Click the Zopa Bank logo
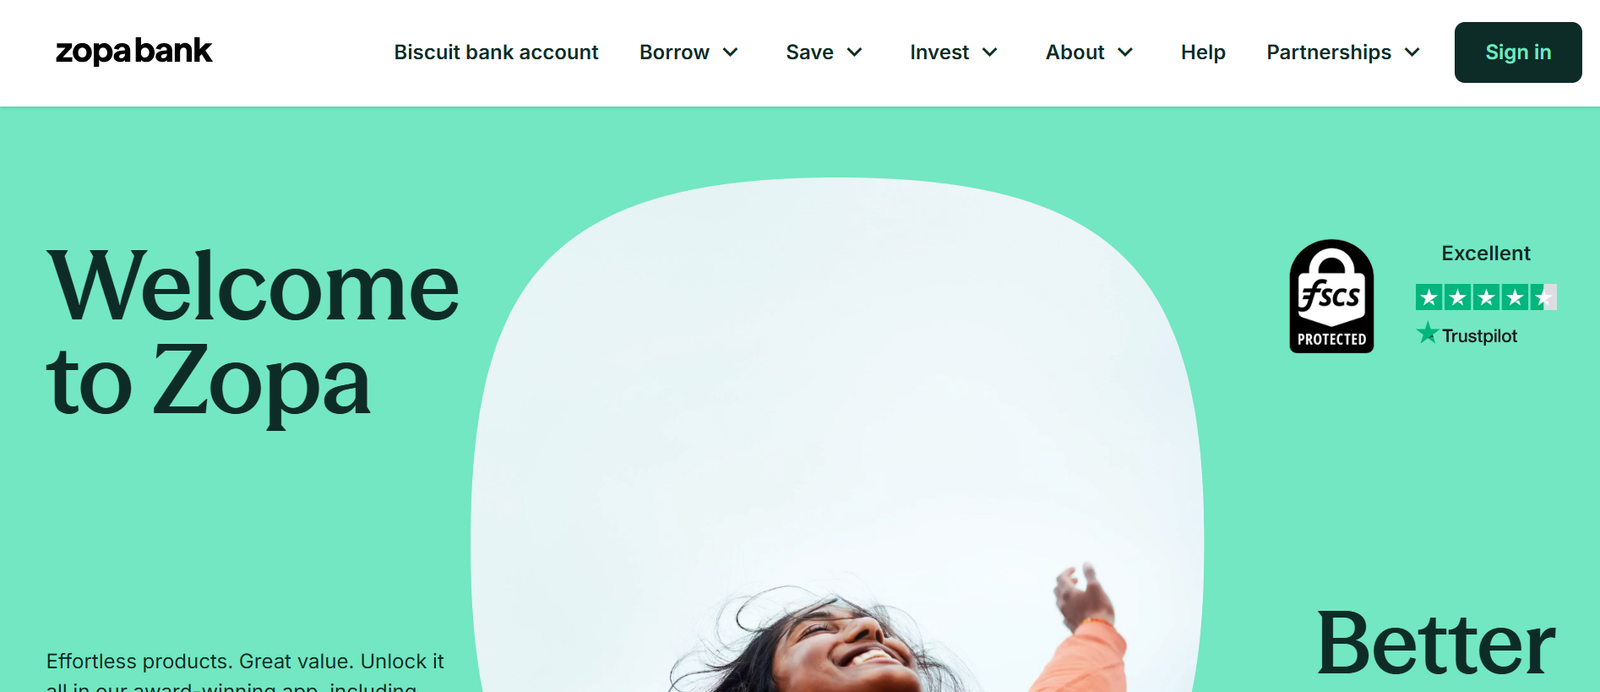Image resolution: width=1600 pixels, height=692 pixels. pos(134,51)
